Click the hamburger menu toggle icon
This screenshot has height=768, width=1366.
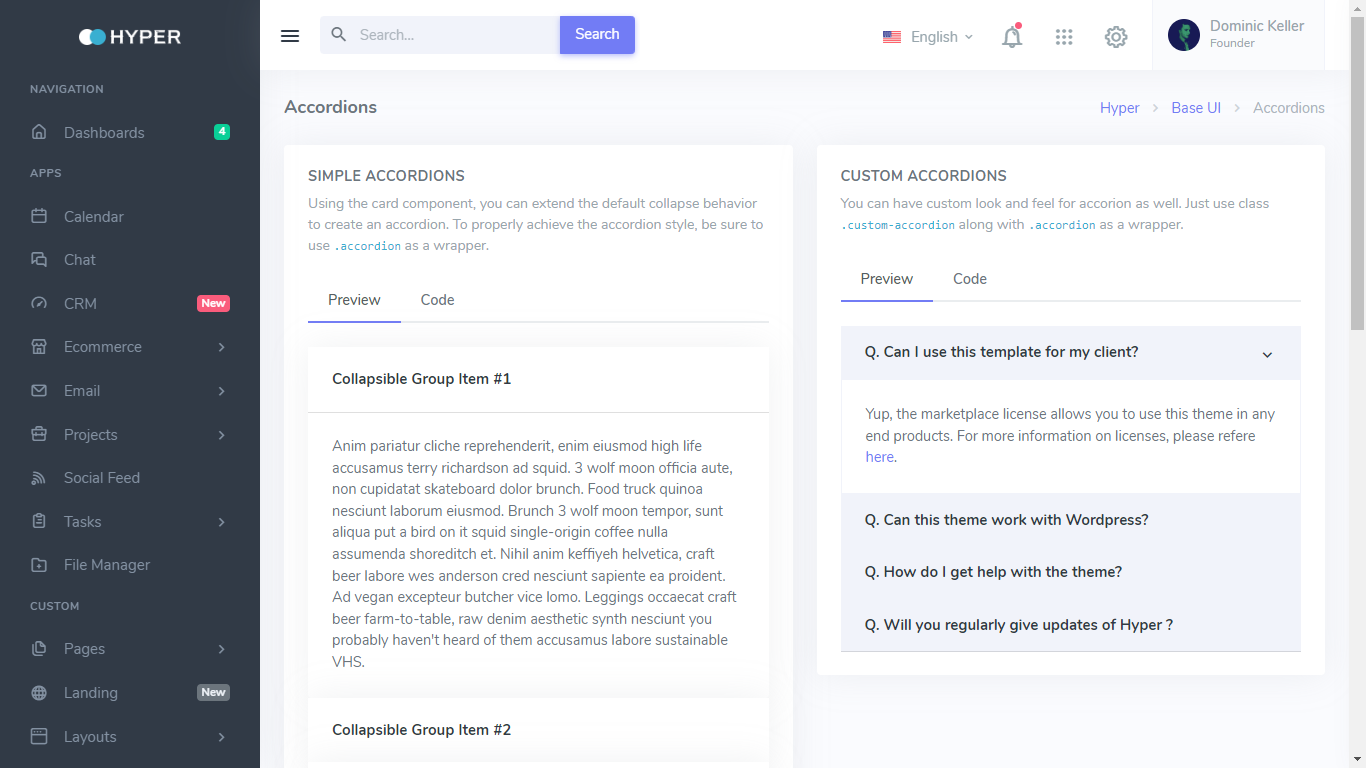290,36
